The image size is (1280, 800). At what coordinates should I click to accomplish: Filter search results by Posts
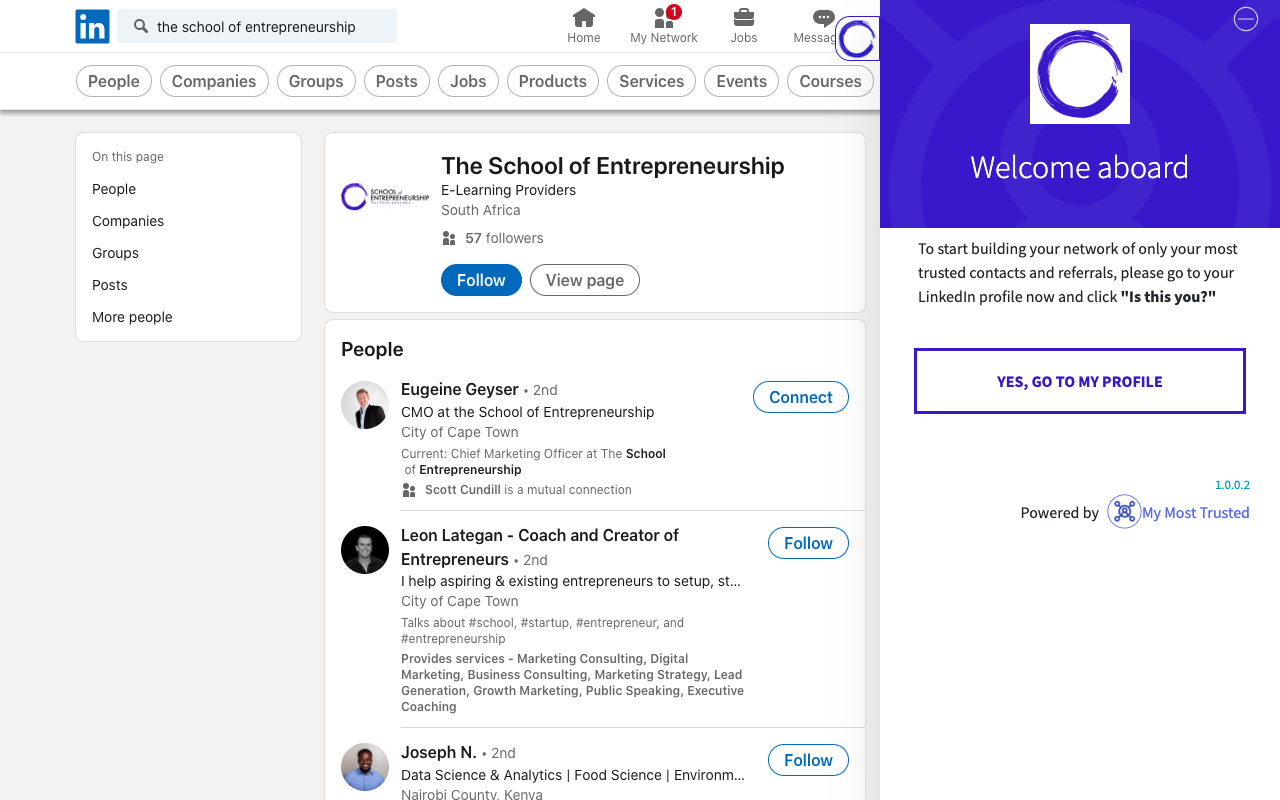click(397, 81)
